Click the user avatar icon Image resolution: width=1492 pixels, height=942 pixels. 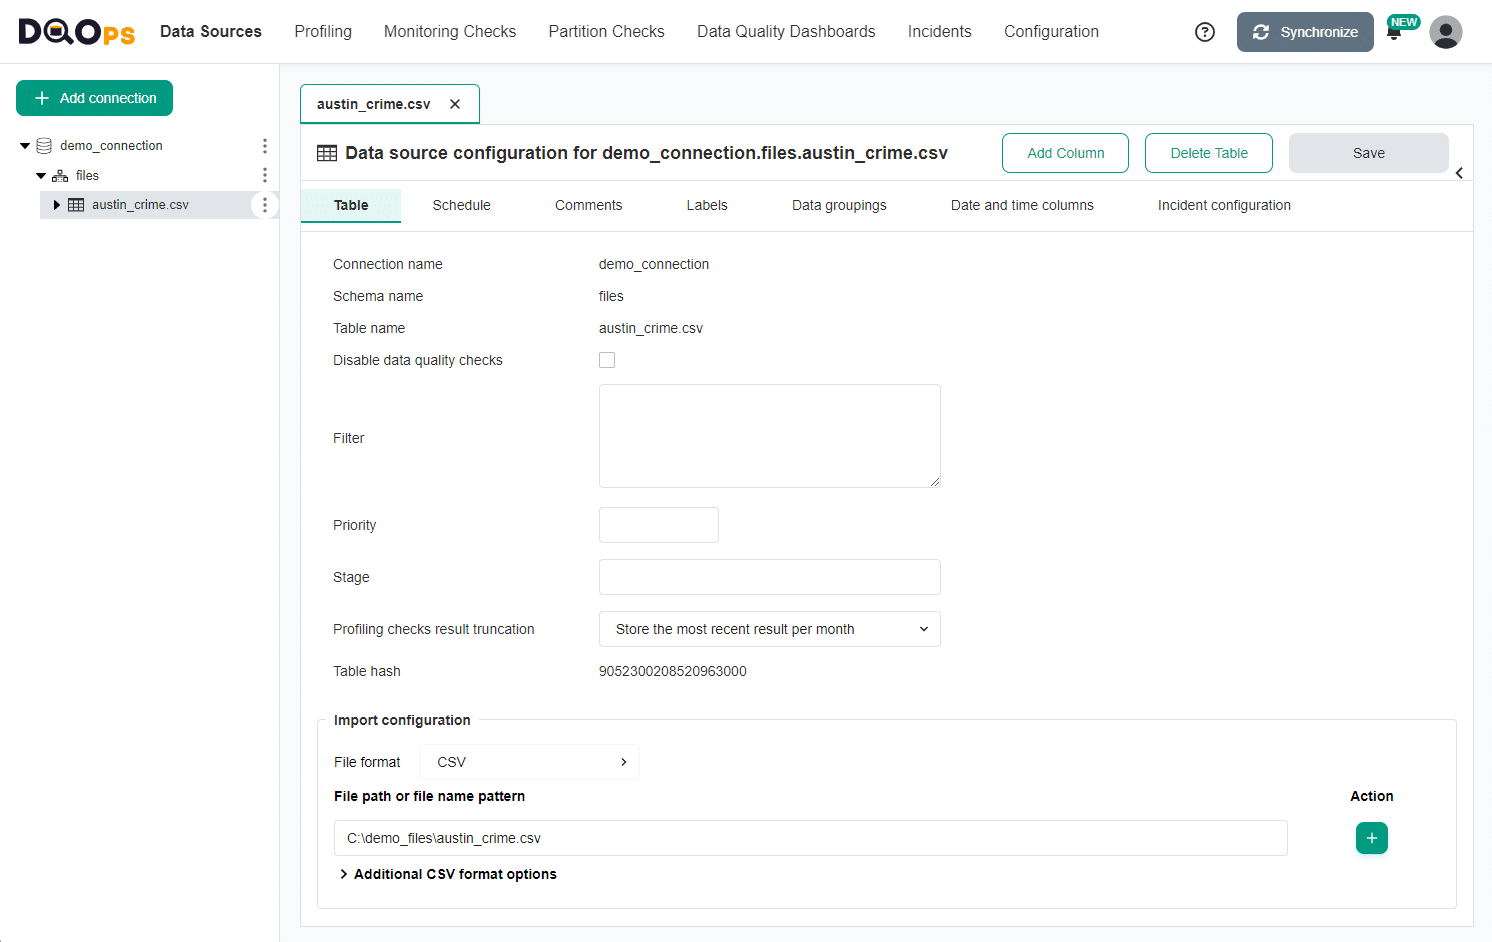pos(1446,31)
